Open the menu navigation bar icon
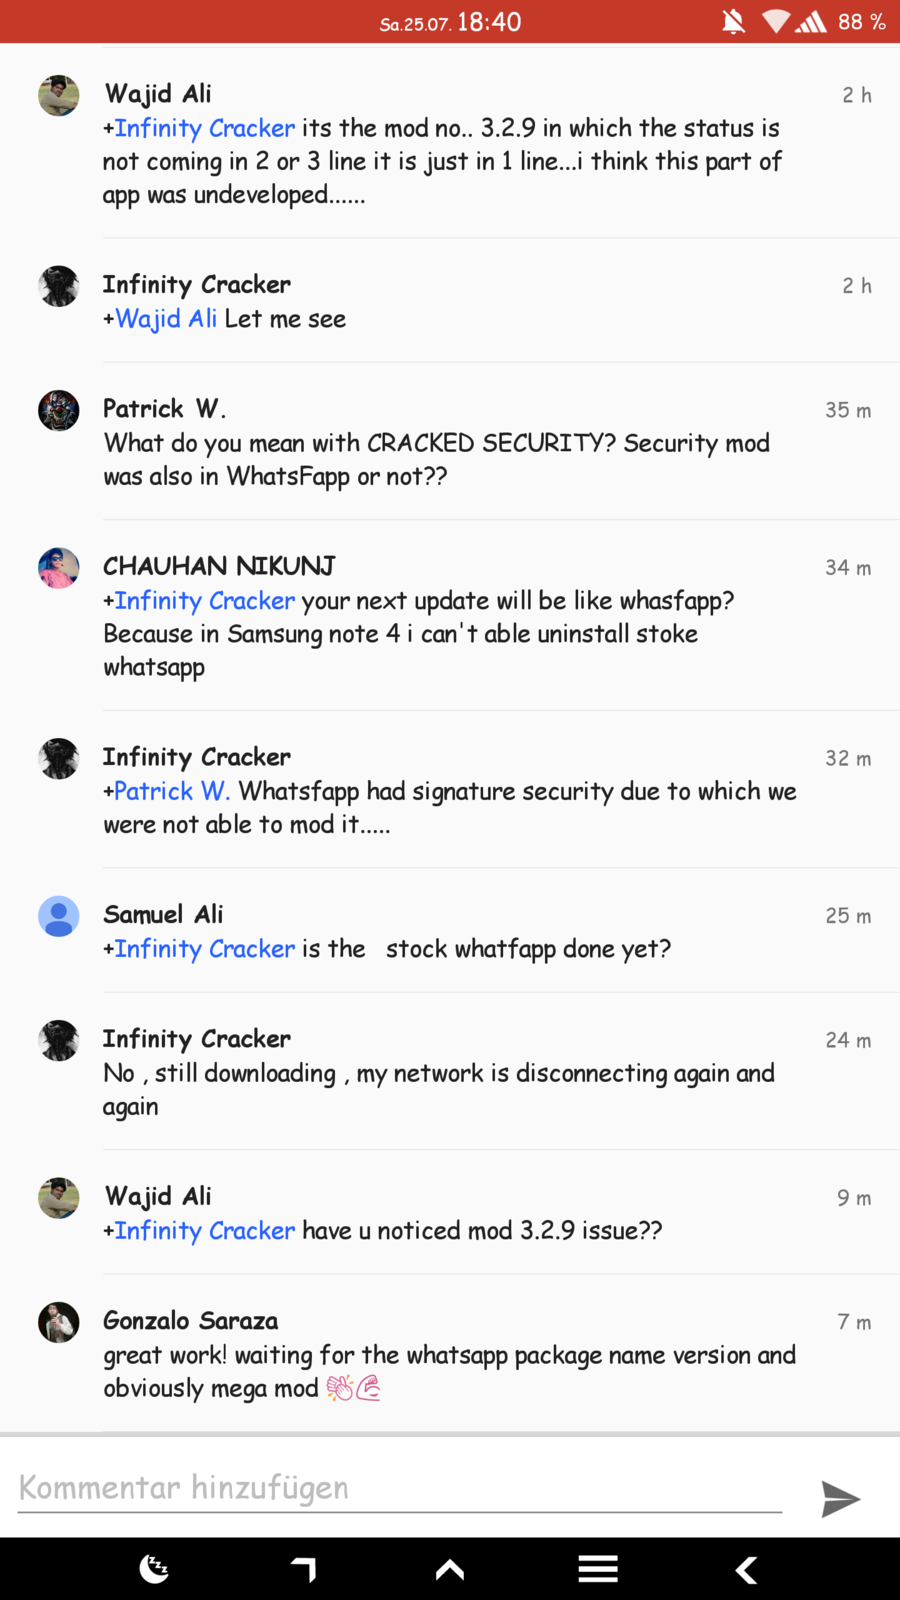This screenshot has height=1600, width=900. pyautogui.click(x=598, y=1570)
